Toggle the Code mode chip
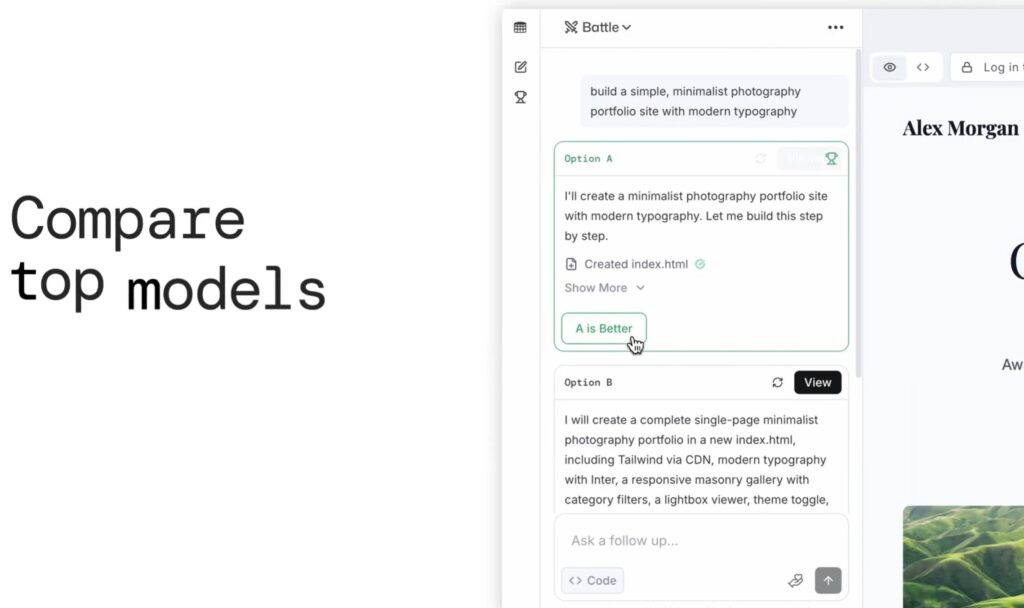This screenshot has width=1024, height=608. (592, 580)
